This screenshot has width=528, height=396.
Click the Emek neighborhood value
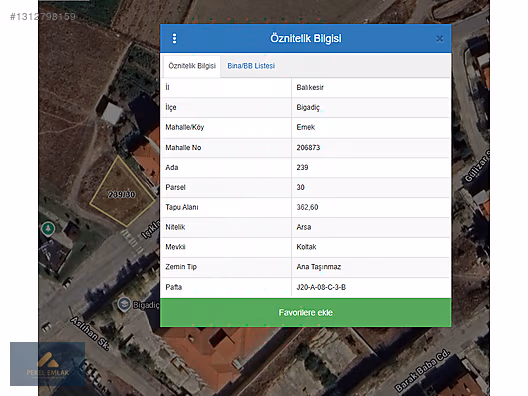pos(305,127)
